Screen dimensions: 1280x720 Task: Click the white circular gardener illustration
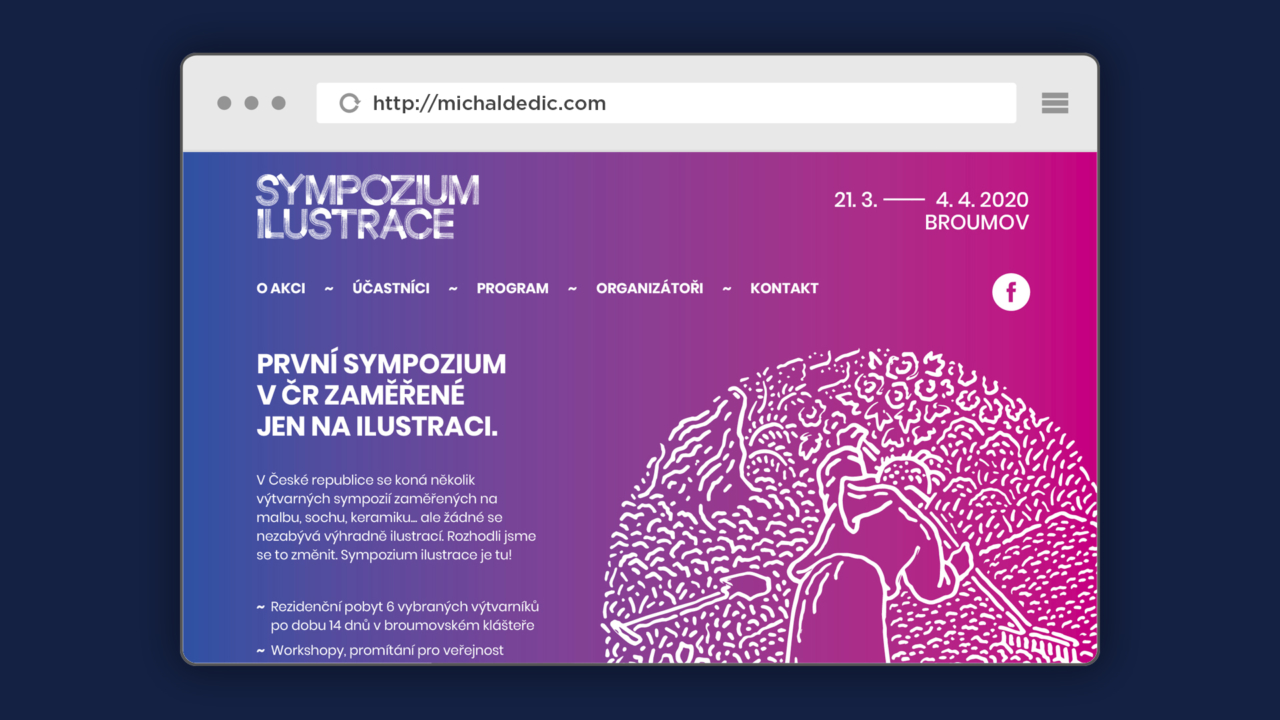[x=850, y=510]
